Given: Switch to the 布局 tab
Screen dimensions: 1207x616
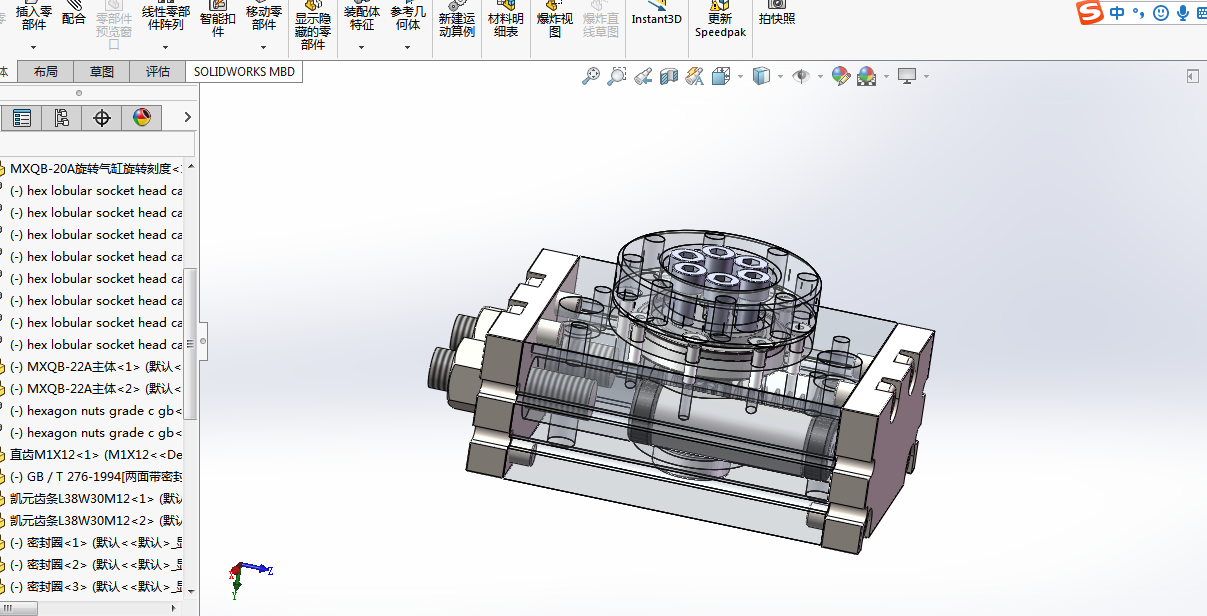Looking at the screenshot, I should (x=45, y=72).
